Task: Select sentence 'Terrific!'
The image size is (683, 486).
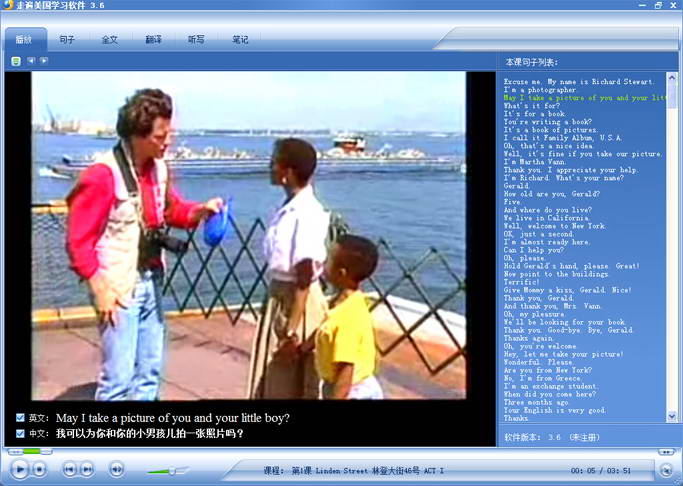Action: 521,282
